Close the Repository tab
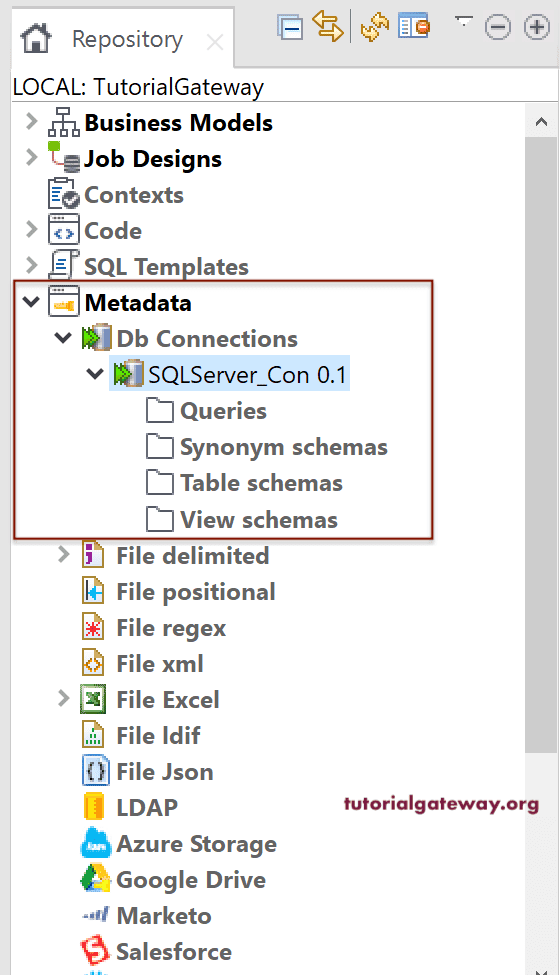The image size is (560, 975). pos(215,43)
